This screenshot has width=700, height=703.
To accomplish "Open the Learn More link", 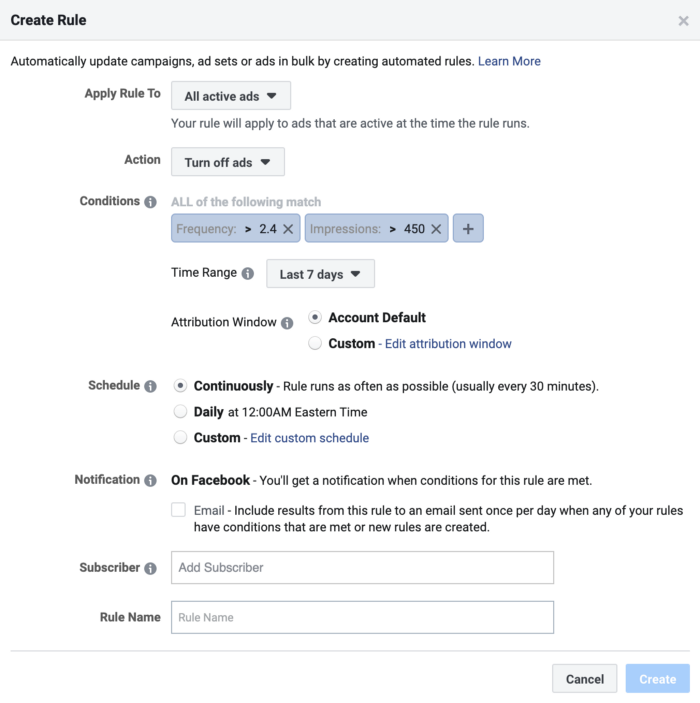I will 509,61.
